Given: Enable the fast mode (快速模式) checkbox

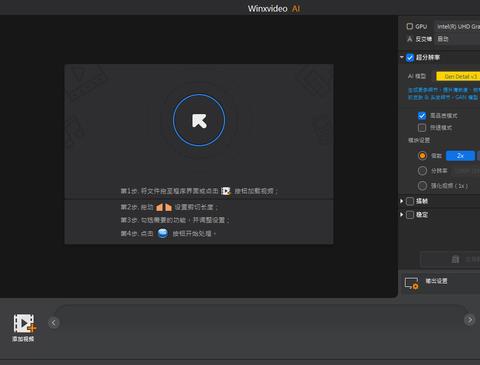Looking at the screenshot, I should 422,128.
